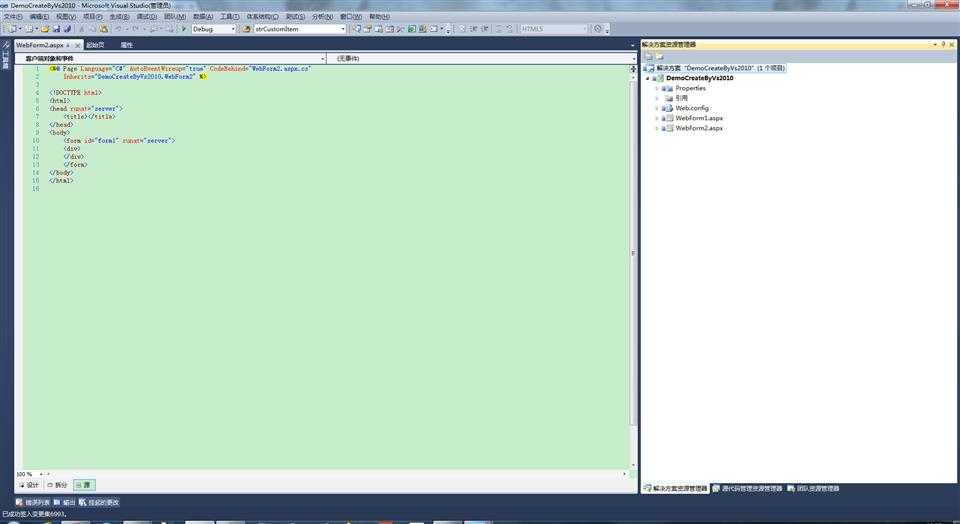Switch to 源 (Source) view
The image size is (960, 524).
[x=83, y=485]
